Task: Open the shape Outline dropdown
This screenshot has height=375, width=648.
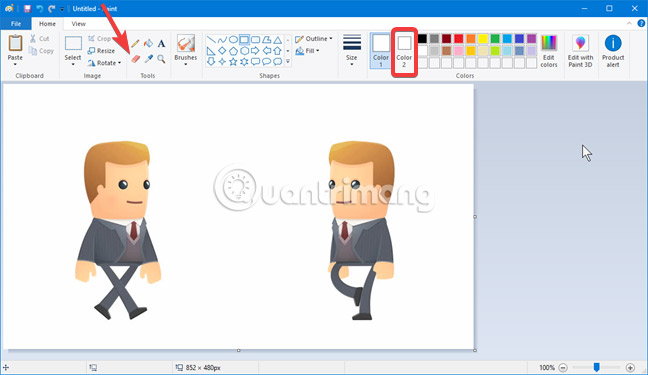Action: click(314, 39)
